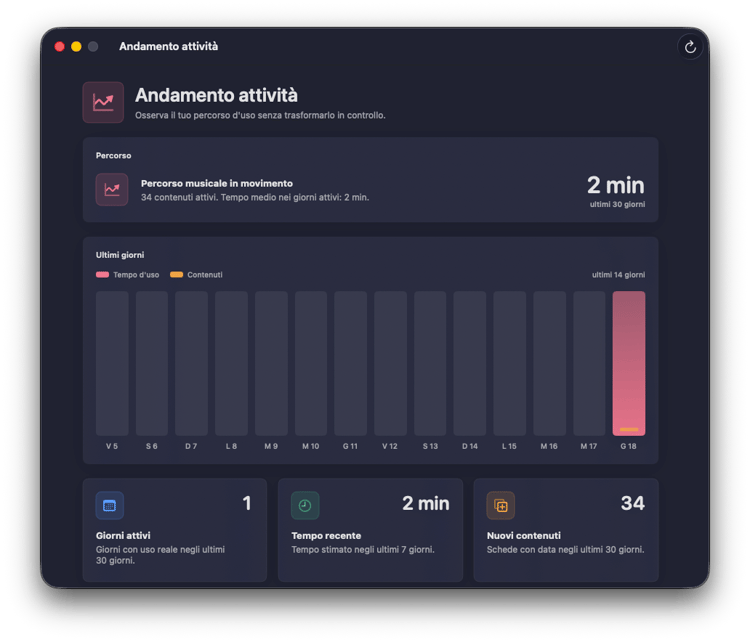This screenshot has width=750, height=642.
Task: Click the 'Ultimi giorni' section label
Action: point(120,255)
